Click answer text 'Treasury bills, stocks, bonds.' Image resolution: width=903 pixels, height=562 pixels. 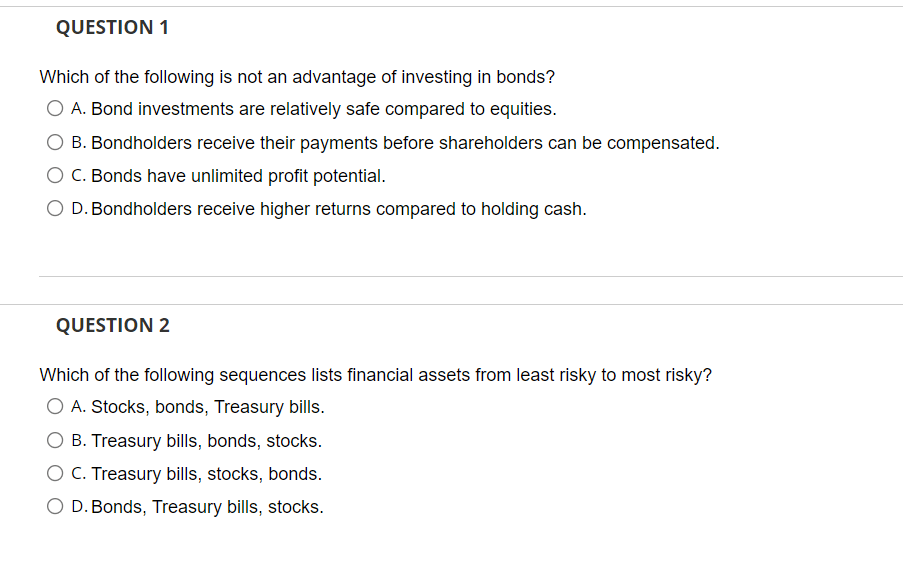click(206, 474)
